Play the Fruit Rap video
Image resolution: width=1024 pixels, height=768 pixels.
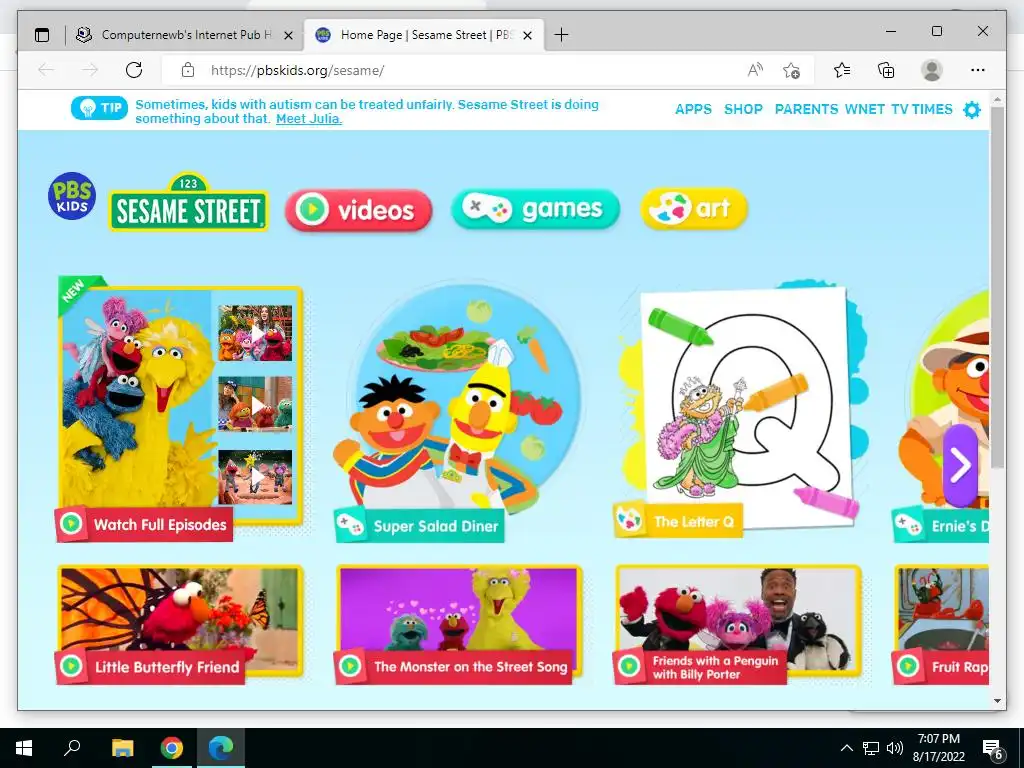pos(942,625)
